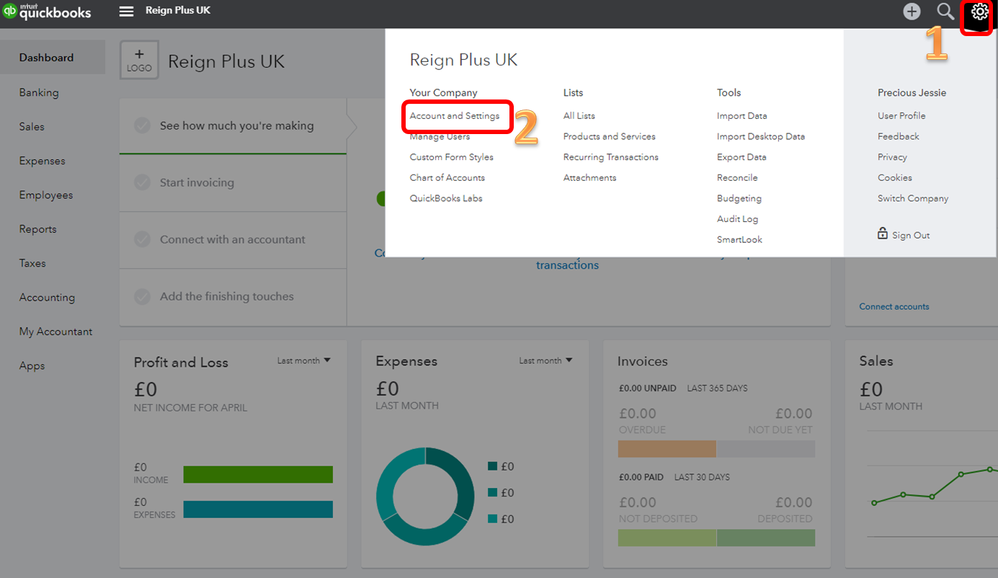
Task: Click the lock icon beside Sign Out
Action: click(x=882, y=234)
